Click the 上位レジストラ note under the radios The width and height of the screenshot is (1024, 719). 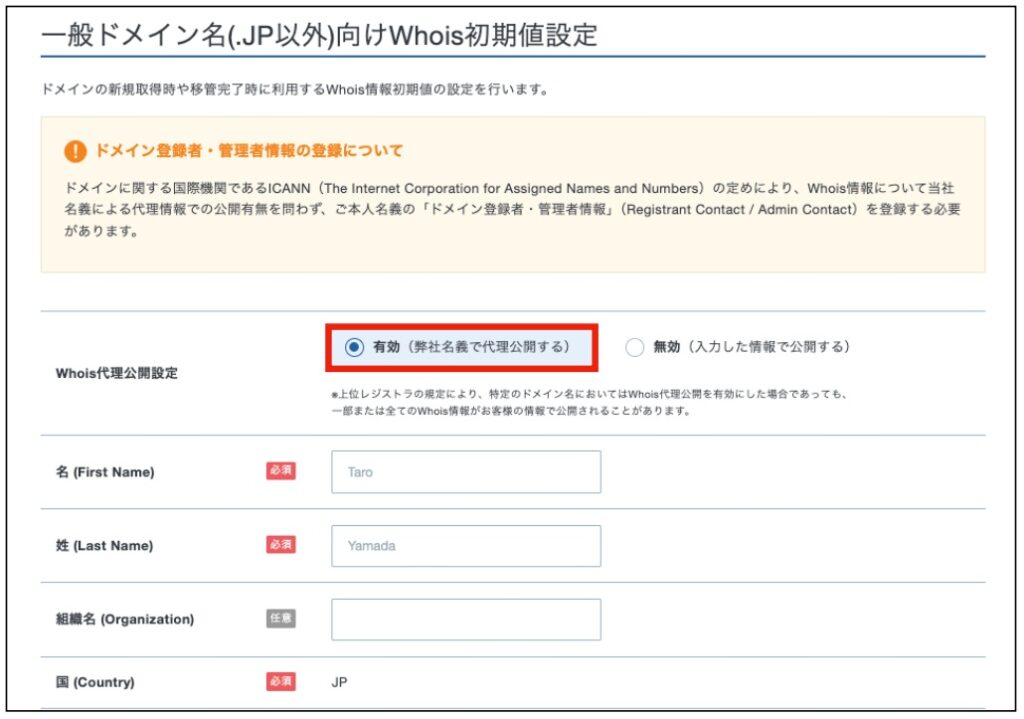click(x=590, y=402)
